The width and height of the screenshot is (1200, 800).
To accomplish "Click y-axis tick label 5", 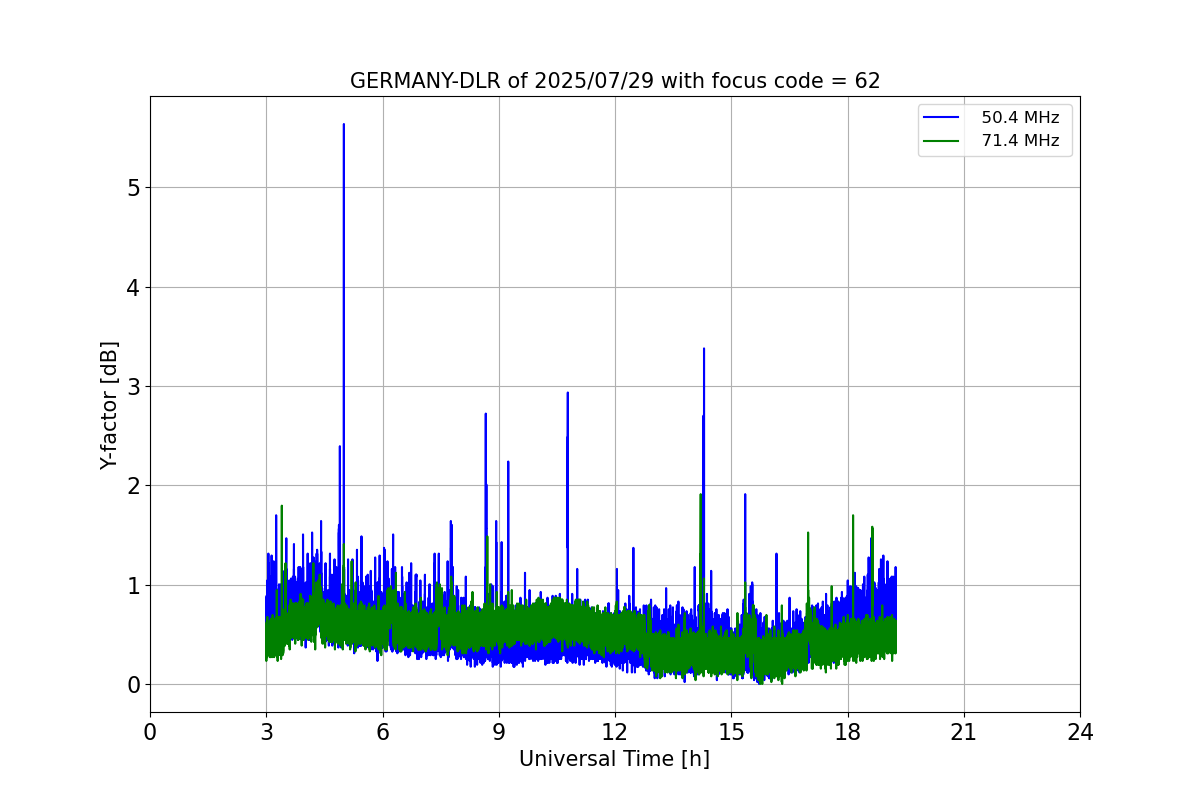I will pyautogui.click(x=133, y=188).
